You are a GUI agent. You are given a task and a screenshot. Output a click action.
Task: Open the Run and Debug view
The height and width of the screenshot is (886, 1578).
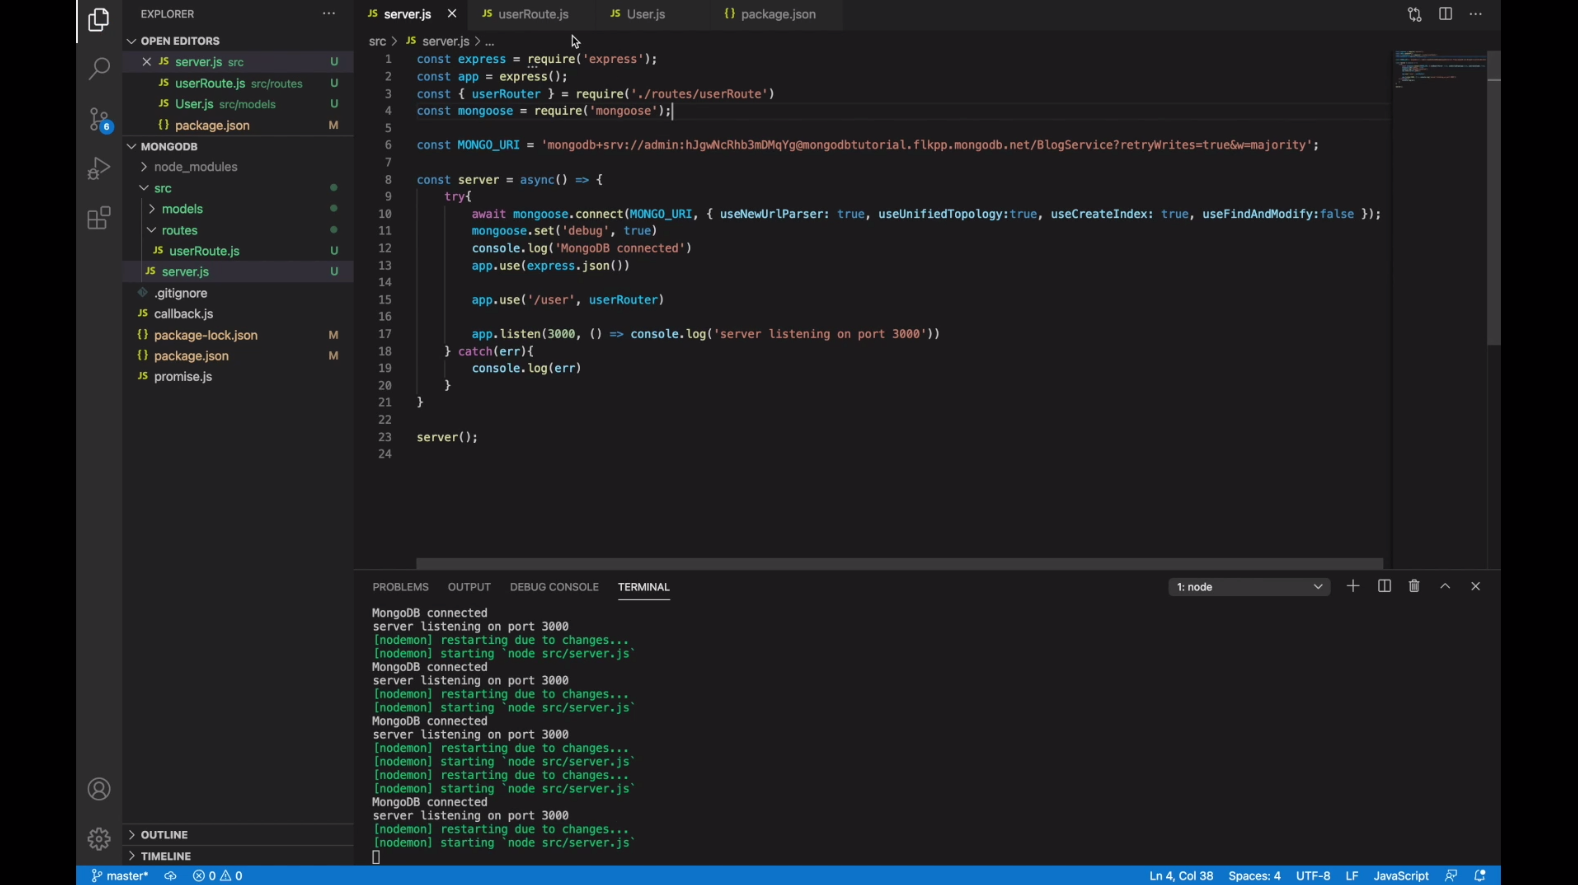click(x=99, y=169)
